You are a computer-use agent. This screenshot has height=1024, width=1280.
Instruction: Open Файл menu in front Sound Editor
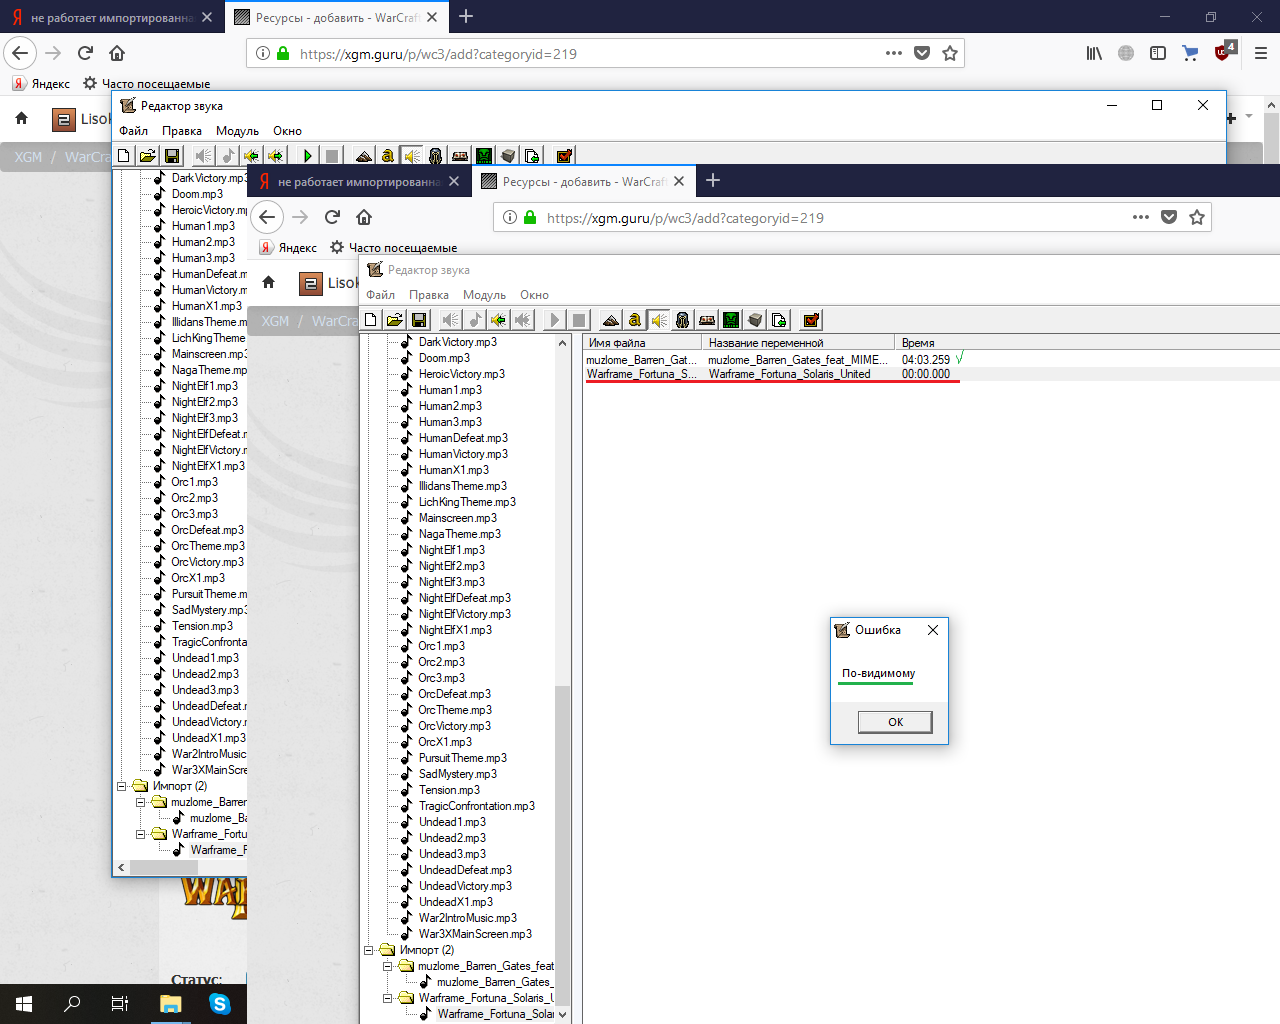coord(380,295)
